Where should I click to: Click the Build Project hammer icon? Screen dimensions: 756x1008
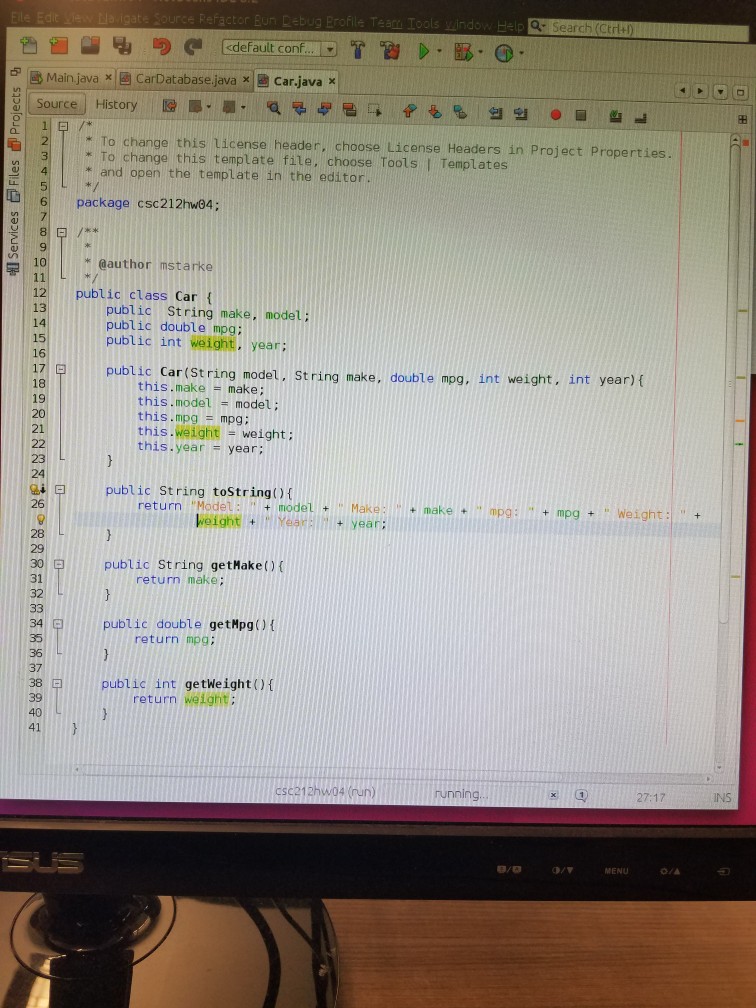coord(357,50)
